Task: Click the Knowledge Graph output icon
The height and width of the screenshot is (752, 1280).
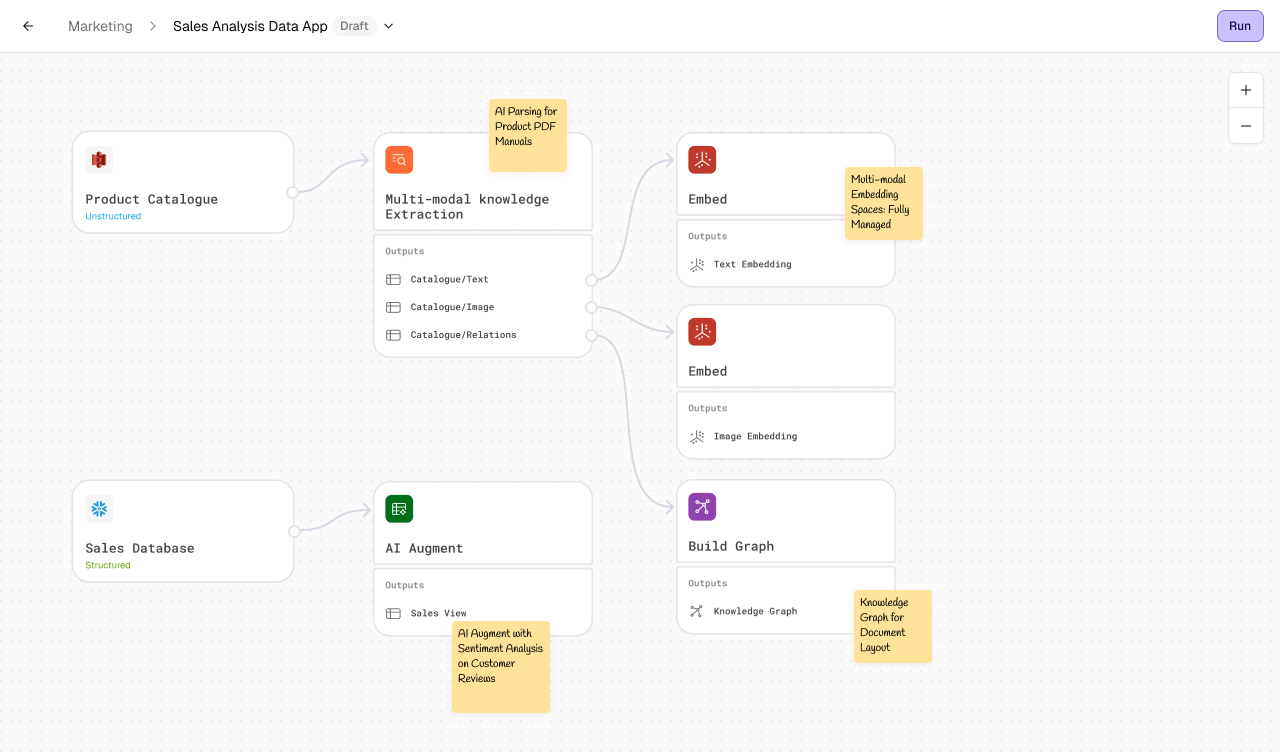Action: coord(697,610)
